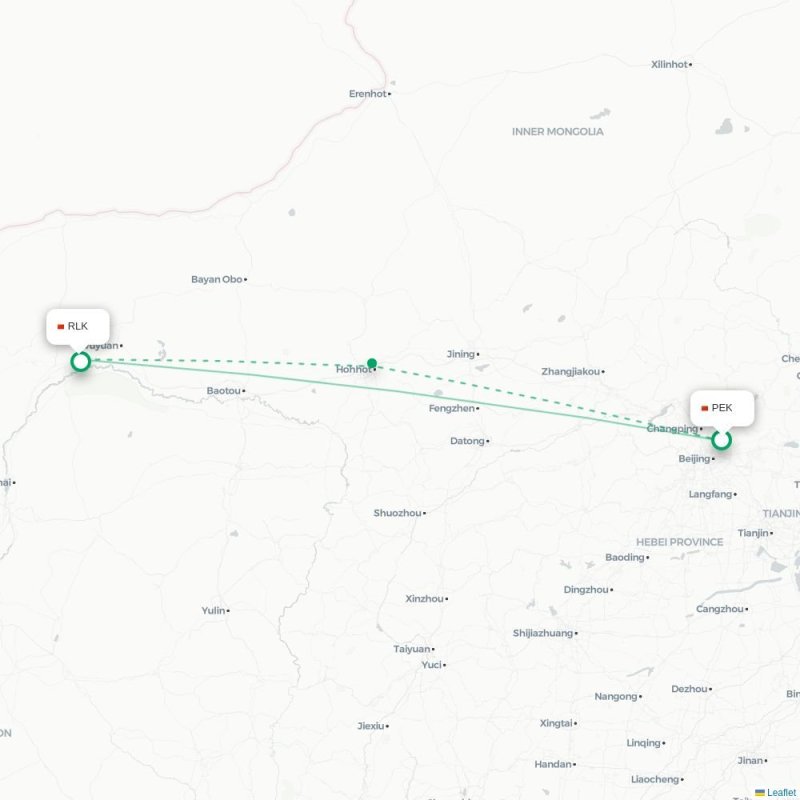Click the RLK airport circle marker
Screen dimensions: 800x800
click(x=81, y=362)
